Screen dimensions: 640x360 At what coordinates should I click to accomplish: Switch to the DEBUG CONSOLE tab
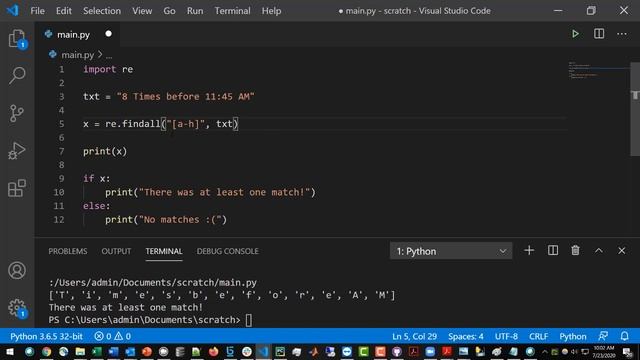tap(227, 251)
